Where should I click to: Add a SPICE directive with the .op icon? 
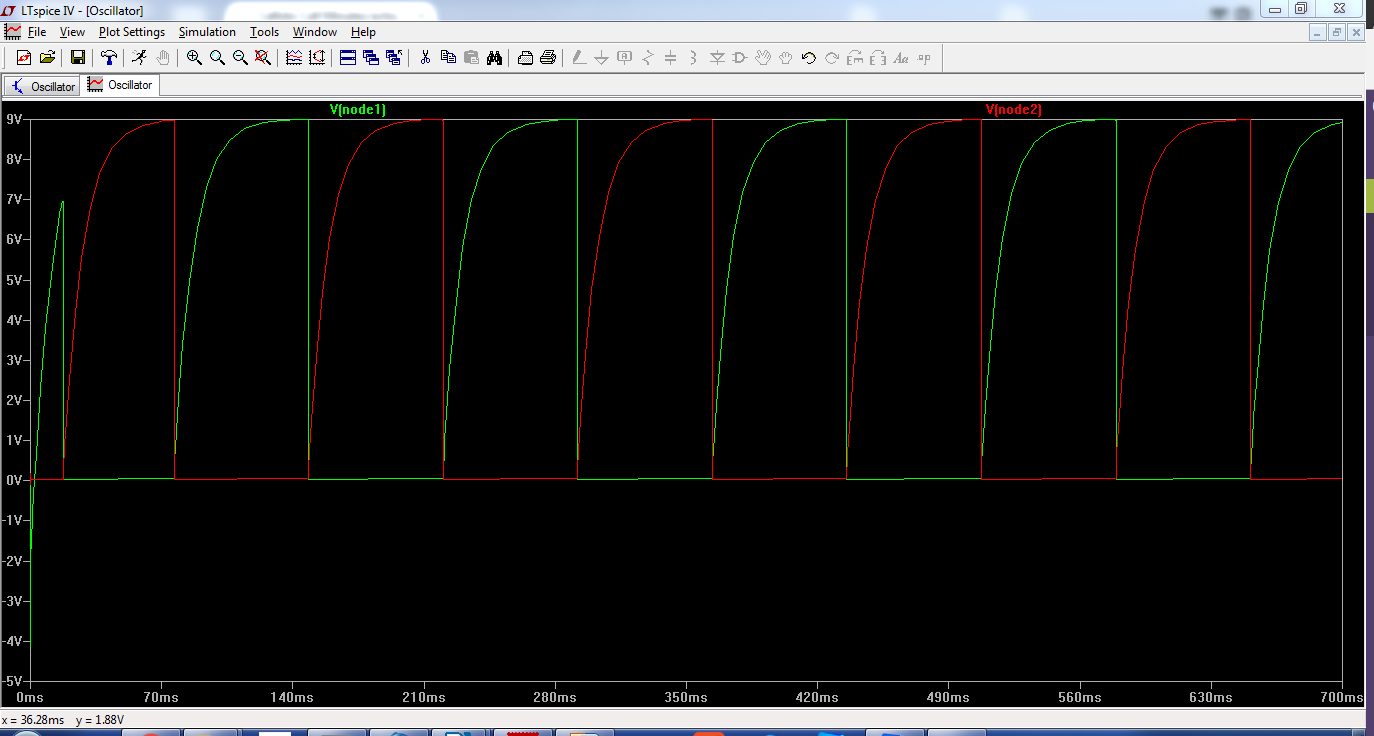click(x=925, y=57)
